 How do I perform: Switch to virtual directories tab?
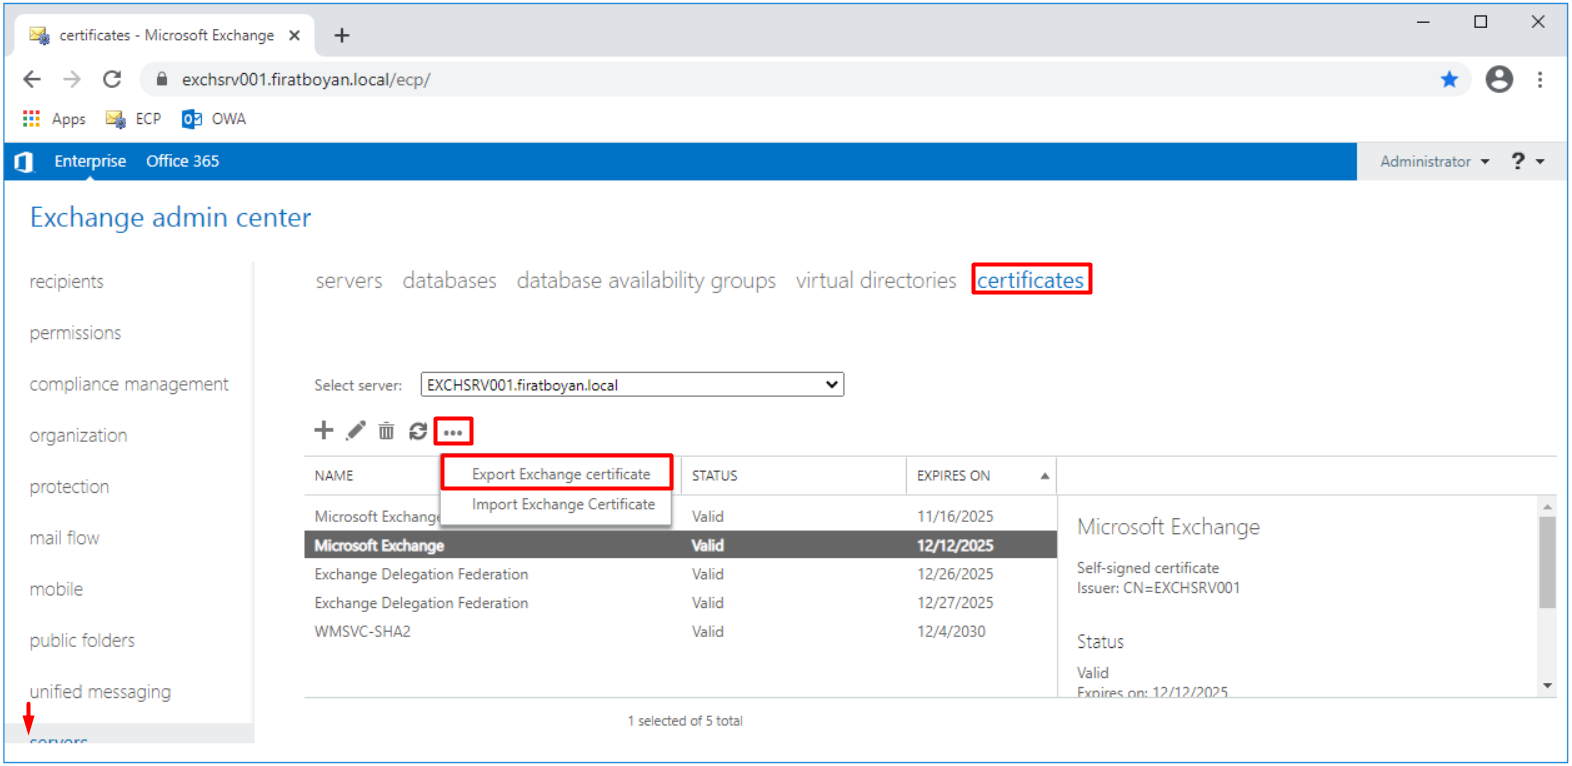coord(876,281)
